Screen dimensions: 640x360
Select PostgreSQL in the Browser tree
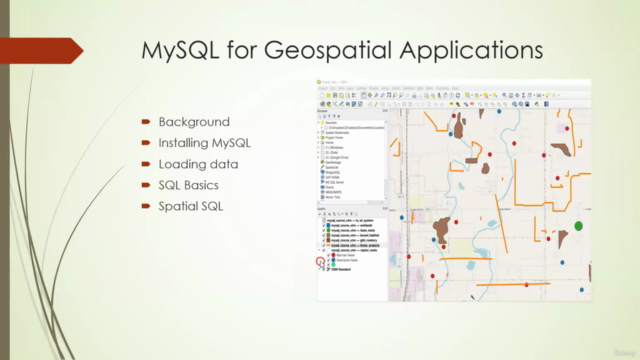[333, 172]
